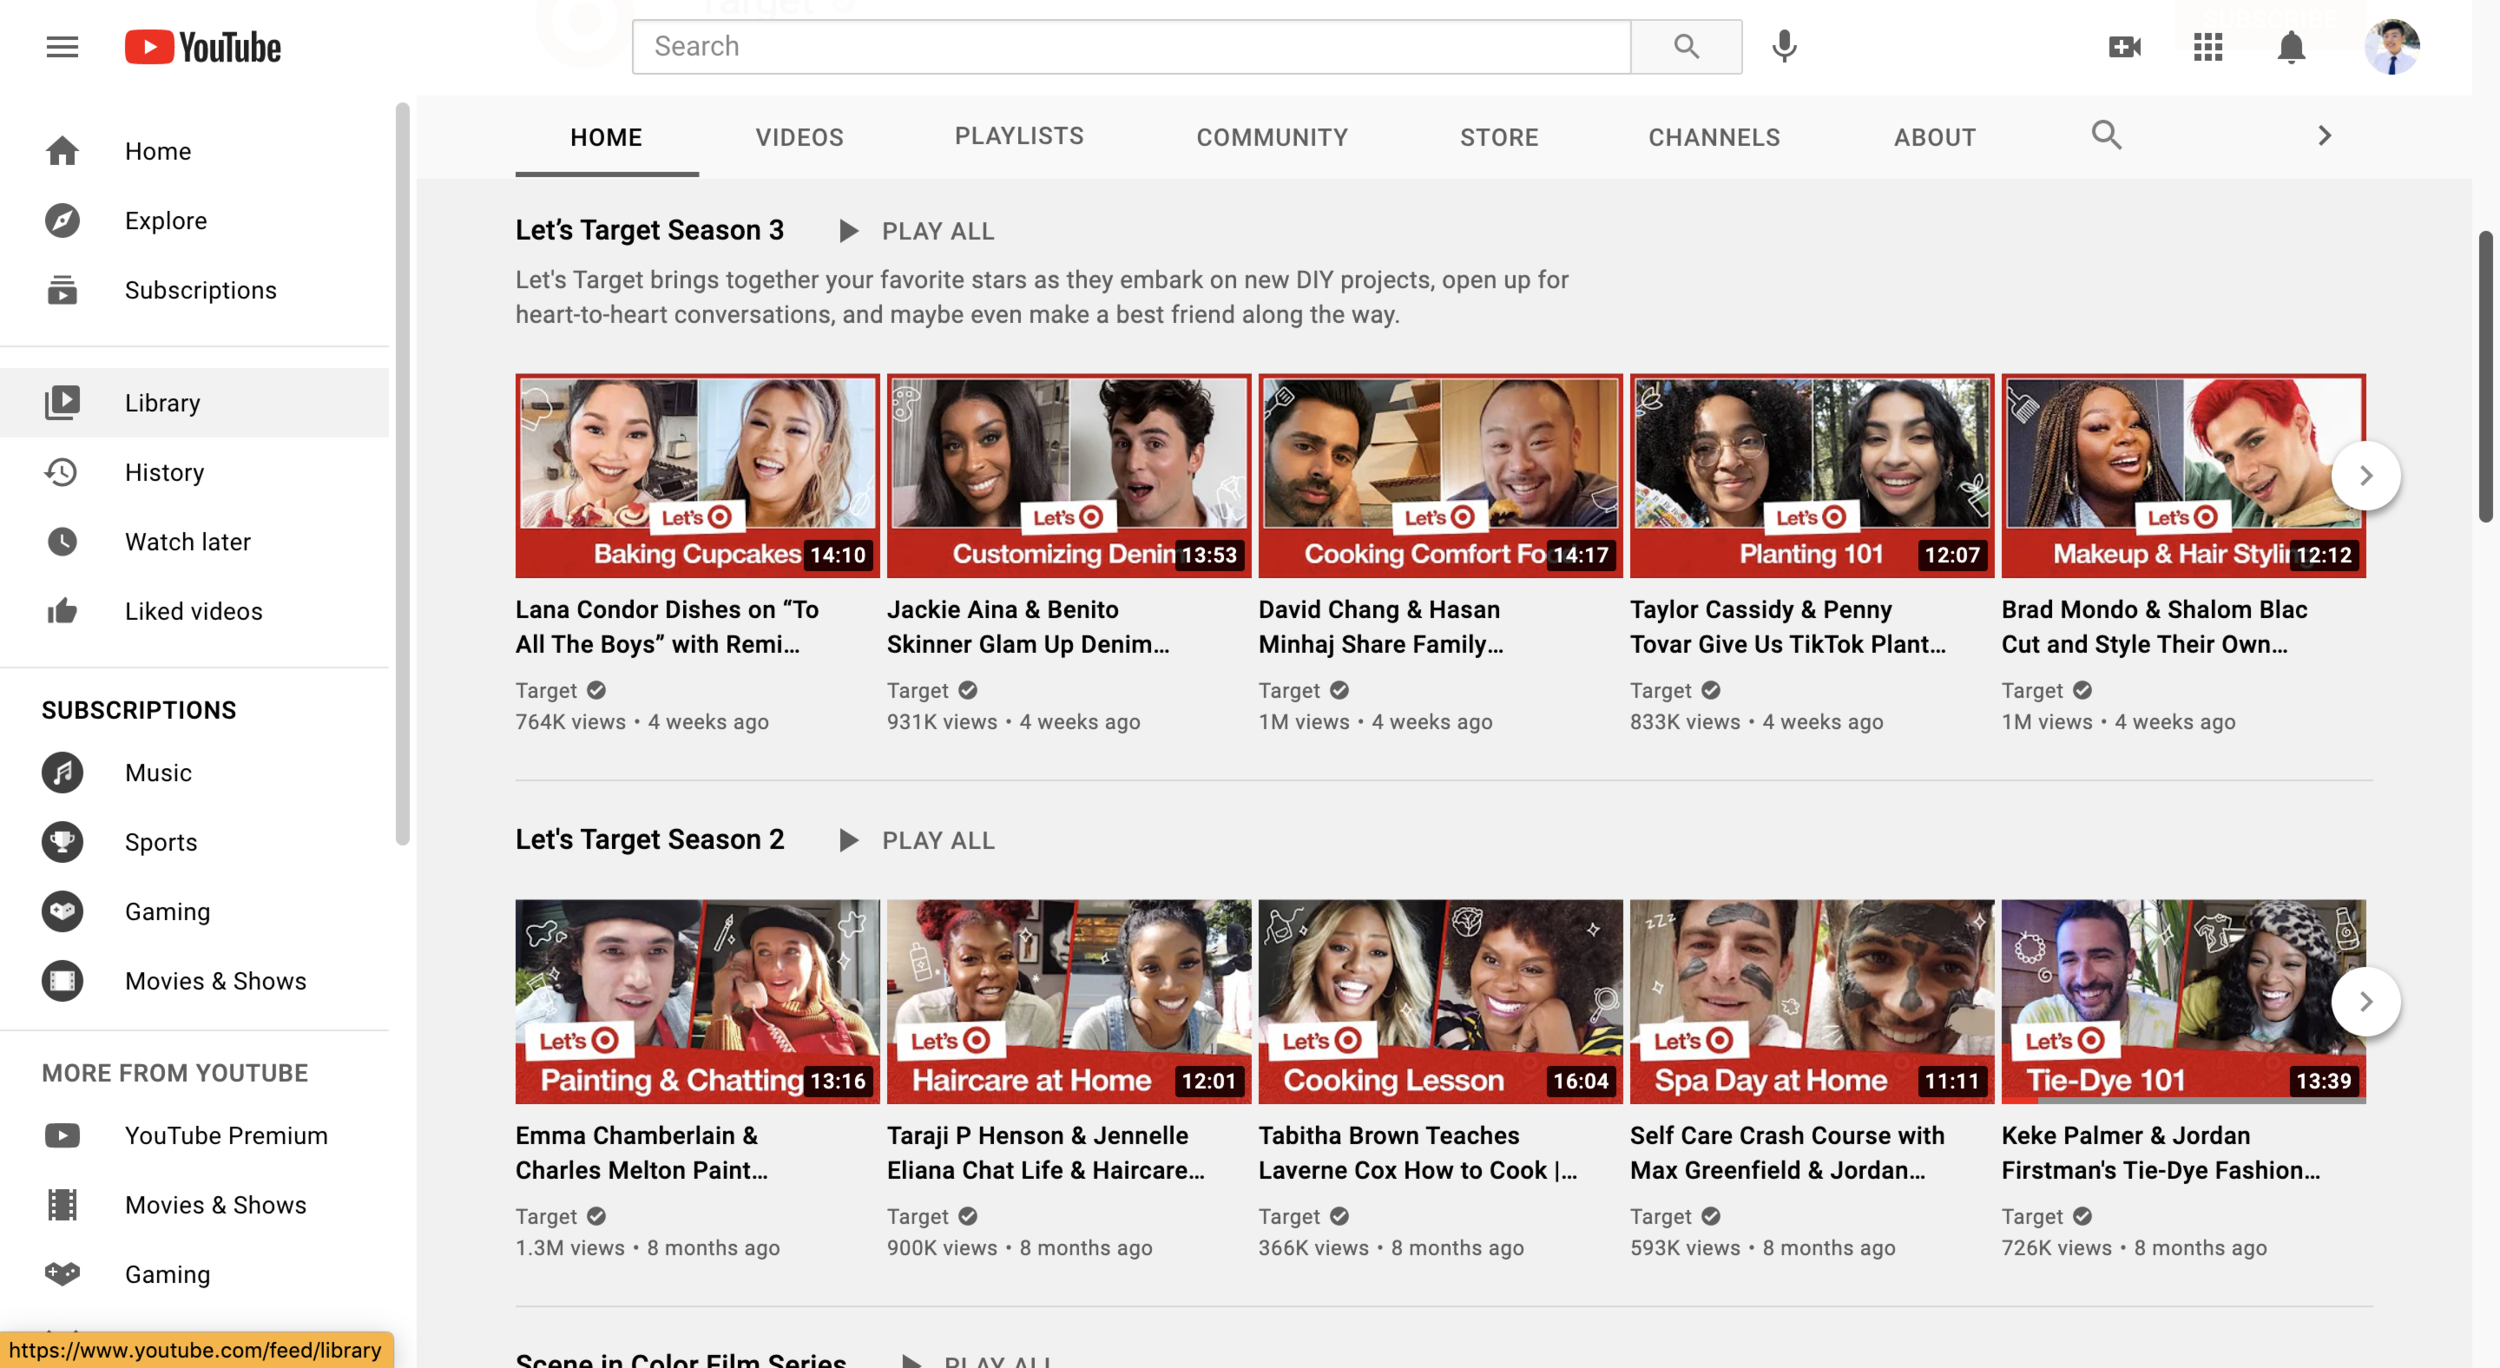Open the create video camera icon
The width and height of the screenshot is (2500, 1368).
point(2124,47)
